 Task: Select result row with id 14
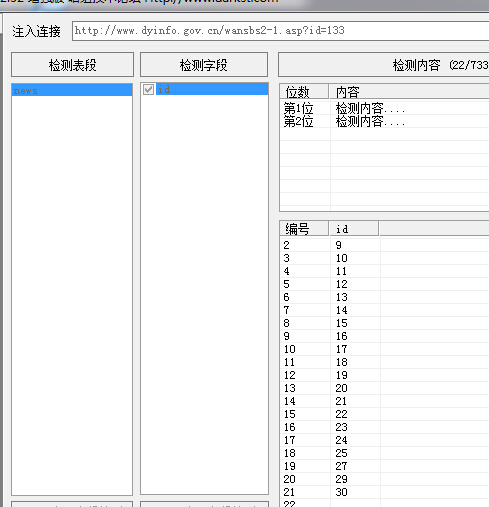click(x=385, y=310)
